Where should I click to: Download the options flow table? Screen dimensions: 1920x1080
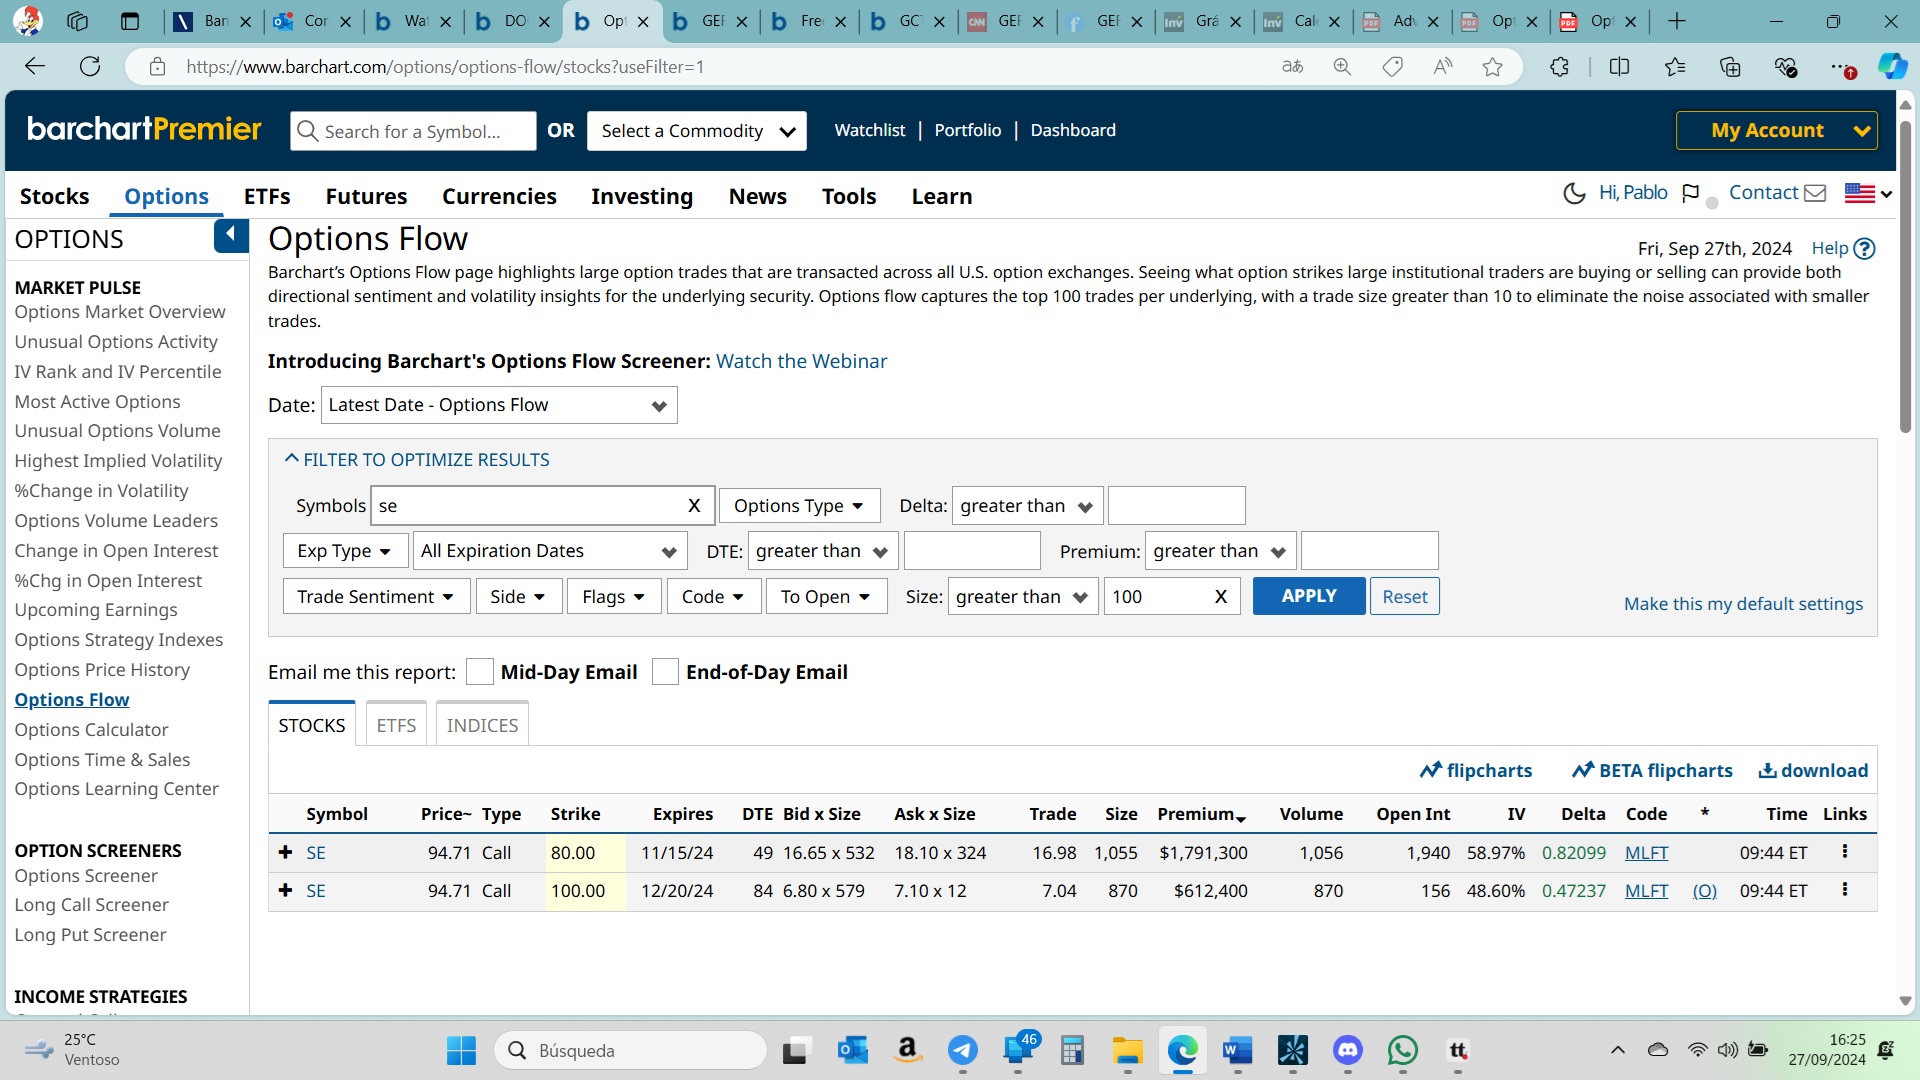[x=1813, y=770]
